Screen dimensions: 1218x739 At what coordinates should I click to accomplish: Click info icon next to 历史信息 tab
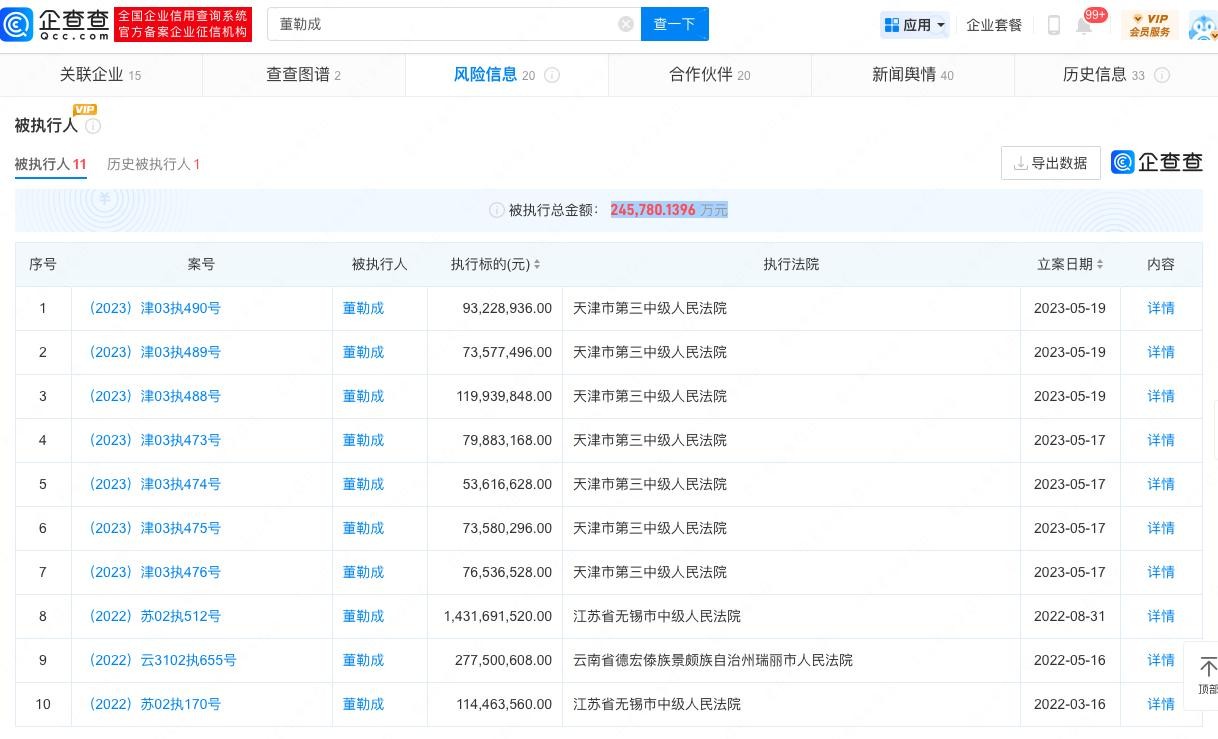click(x=1162, y=75)
